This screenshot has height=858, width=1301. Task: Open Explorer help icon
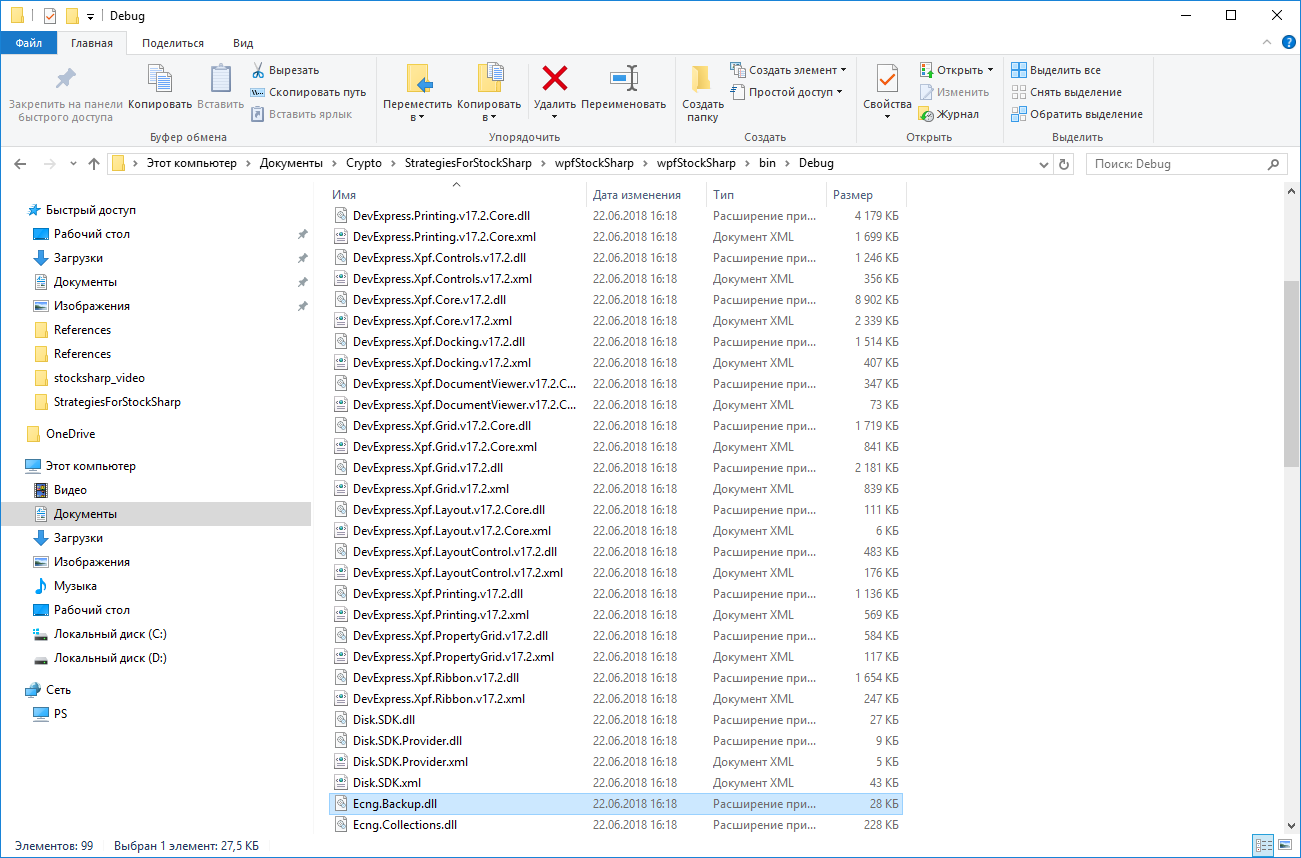click(1287, 43)
